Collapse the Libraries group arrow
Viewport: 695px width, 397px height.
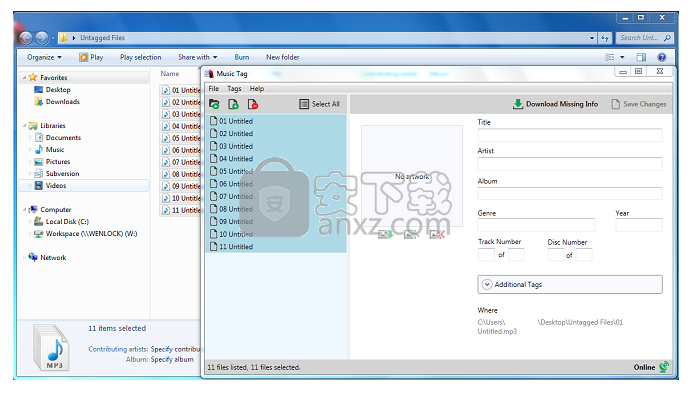(24, 126)
